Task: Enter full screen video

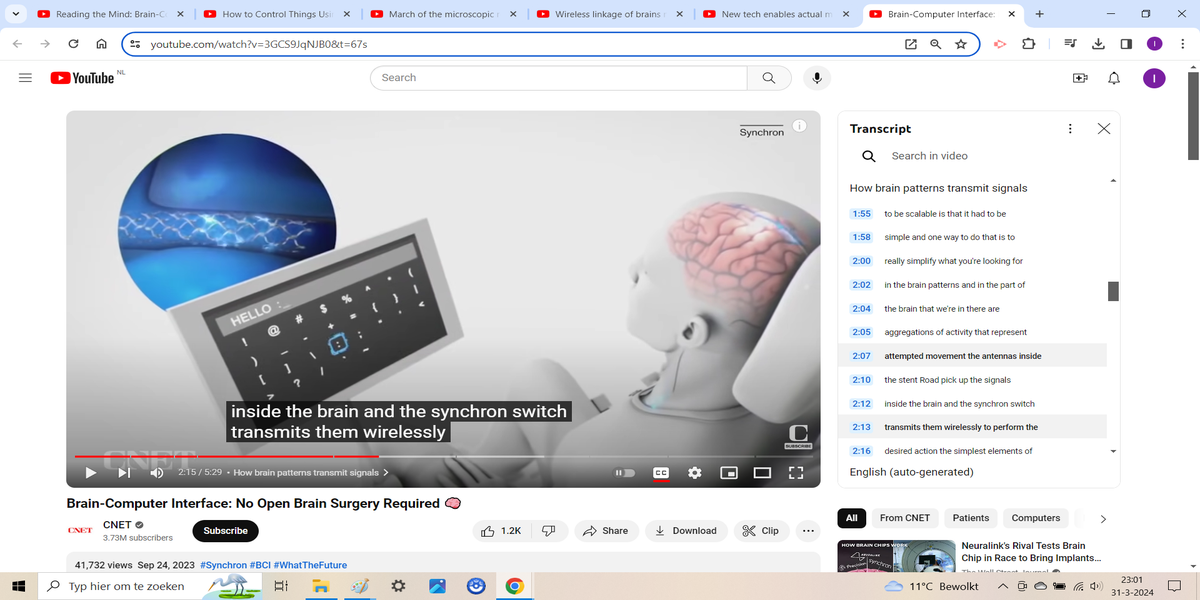Action: click(796, 473)
